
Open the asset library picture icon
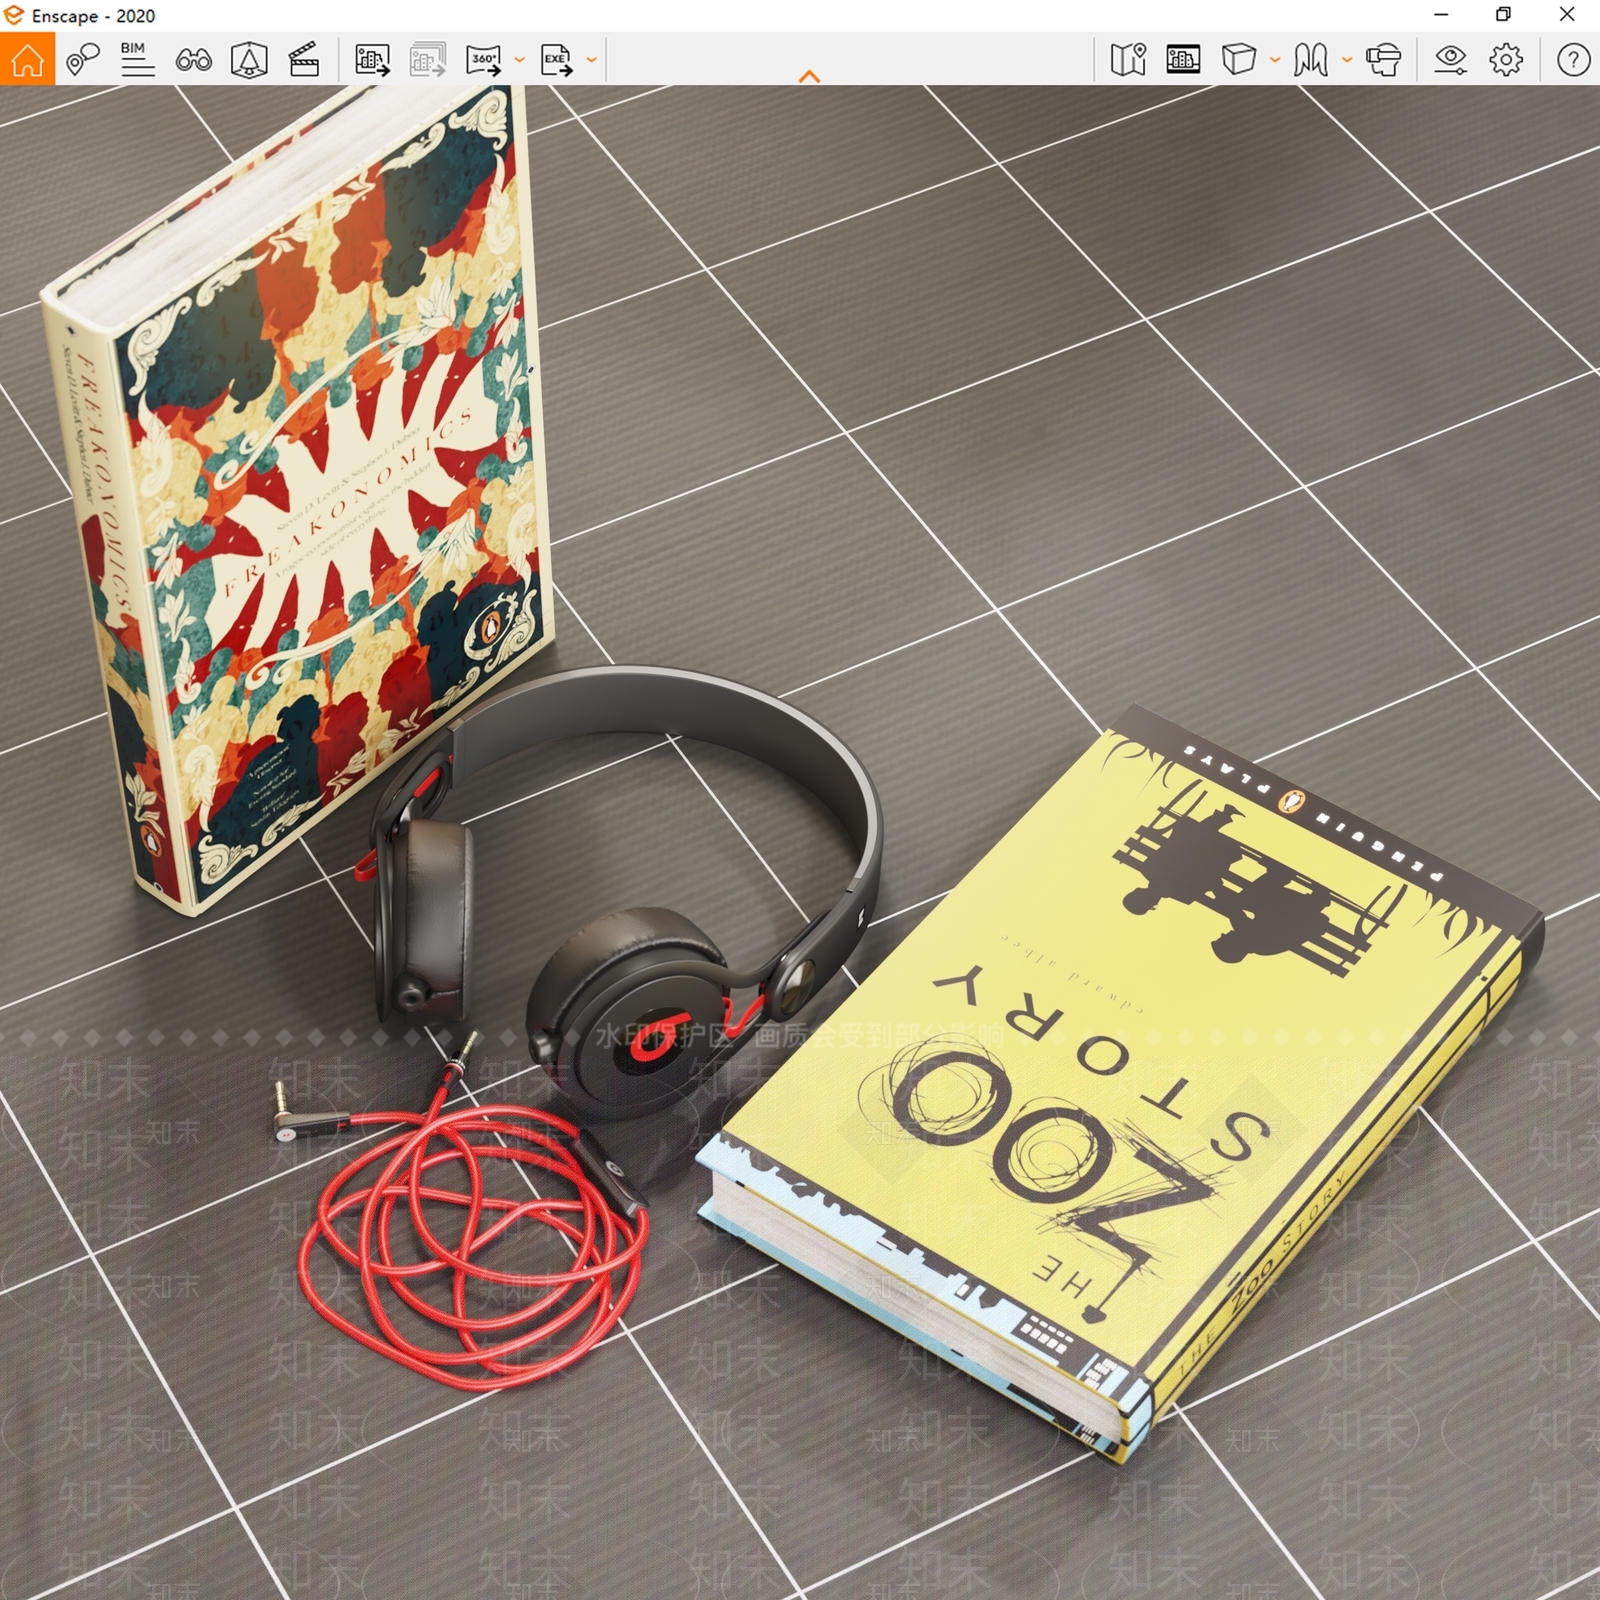pos(1183,60)
